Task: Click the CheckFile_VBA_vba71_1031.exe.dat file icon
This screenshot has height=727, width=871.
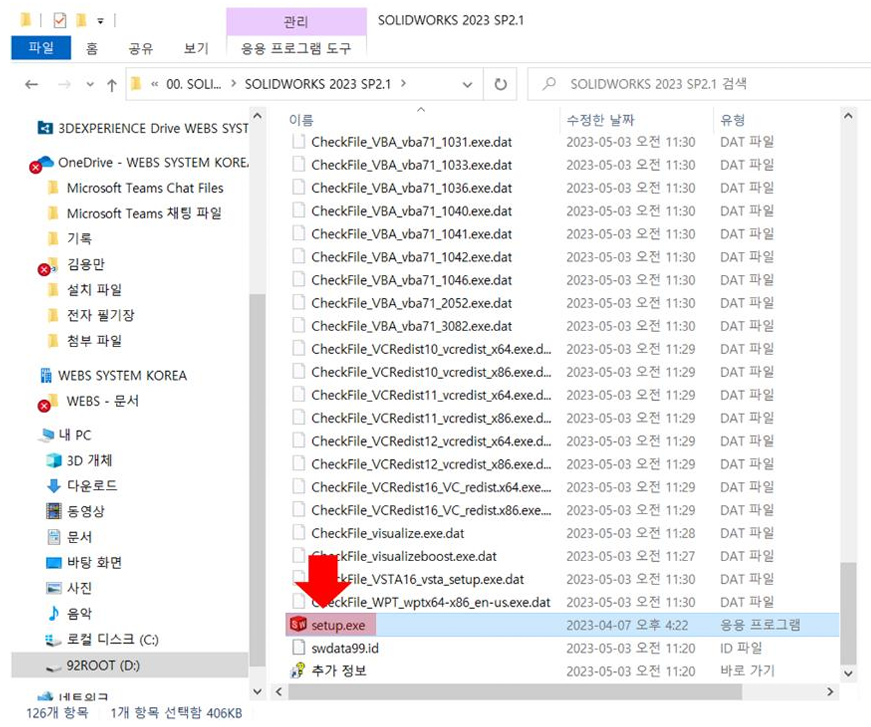Action: coord(299,141)
